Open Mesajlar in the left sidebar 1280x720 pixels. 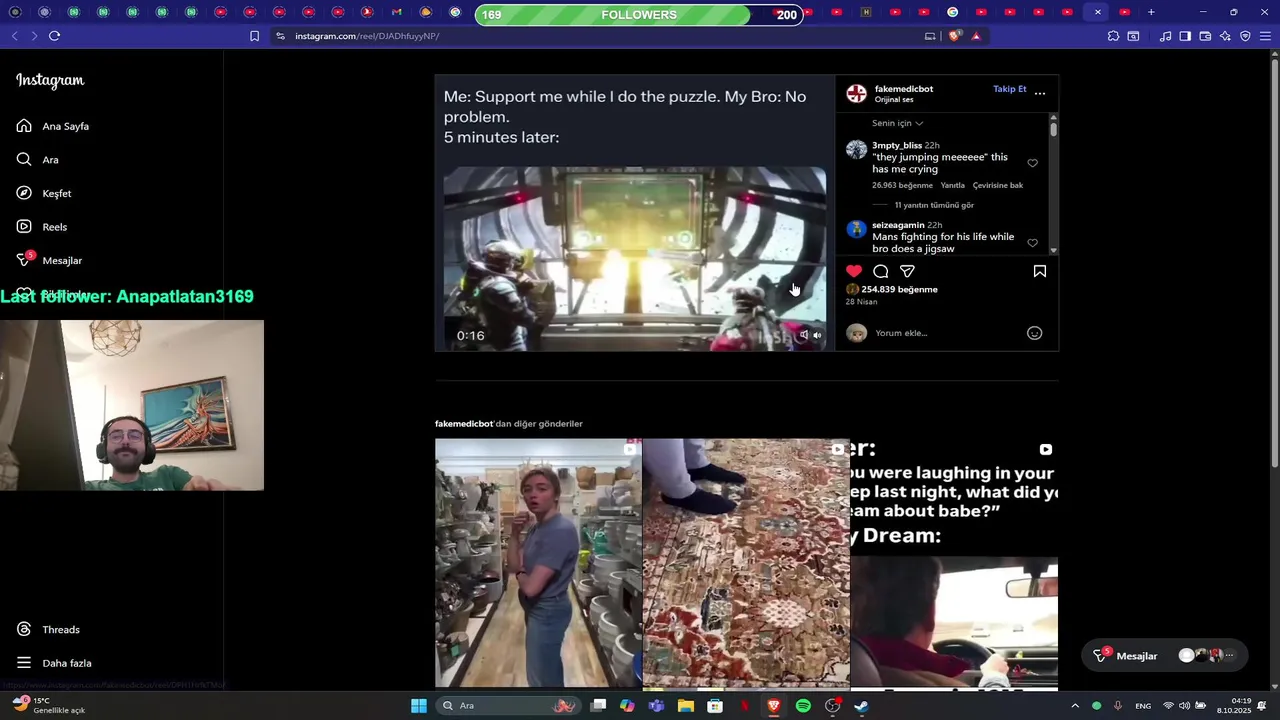(x=49, y=260)
